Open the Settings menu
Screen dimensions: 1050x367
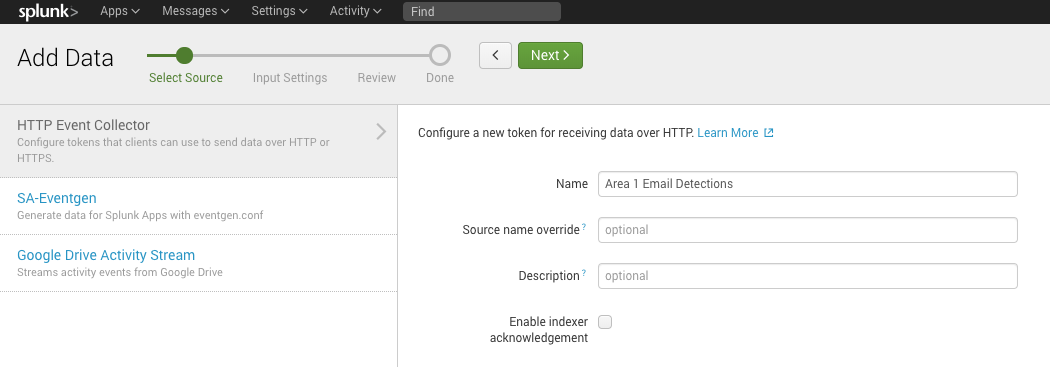point(279,11)
